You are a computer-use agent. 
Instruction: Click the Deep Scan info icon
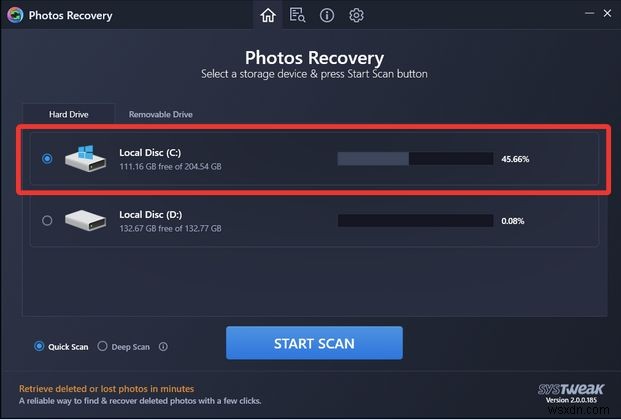(163, 347)
